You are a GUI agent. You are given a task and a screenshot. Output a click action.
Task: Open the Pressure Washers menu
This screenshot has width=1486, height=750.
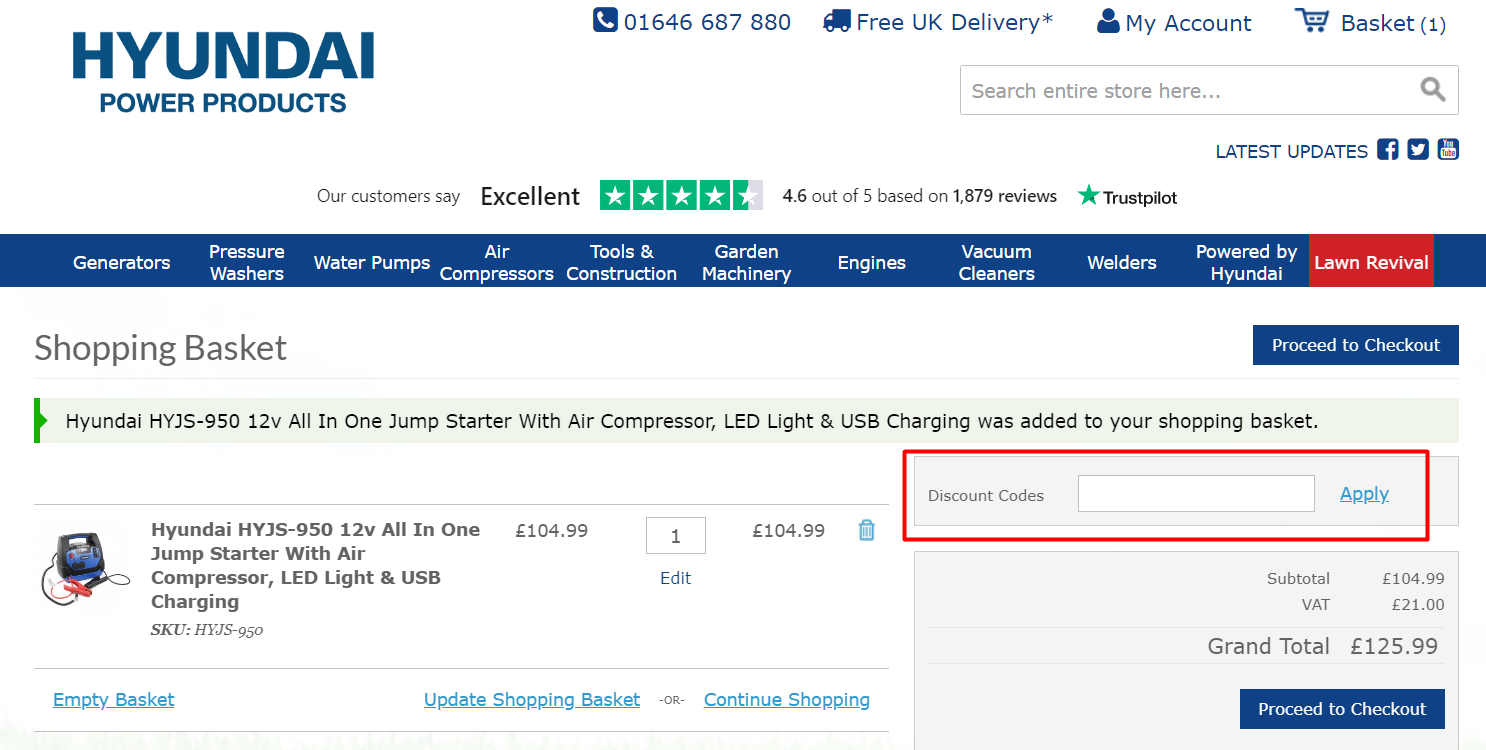coord(247,262)
